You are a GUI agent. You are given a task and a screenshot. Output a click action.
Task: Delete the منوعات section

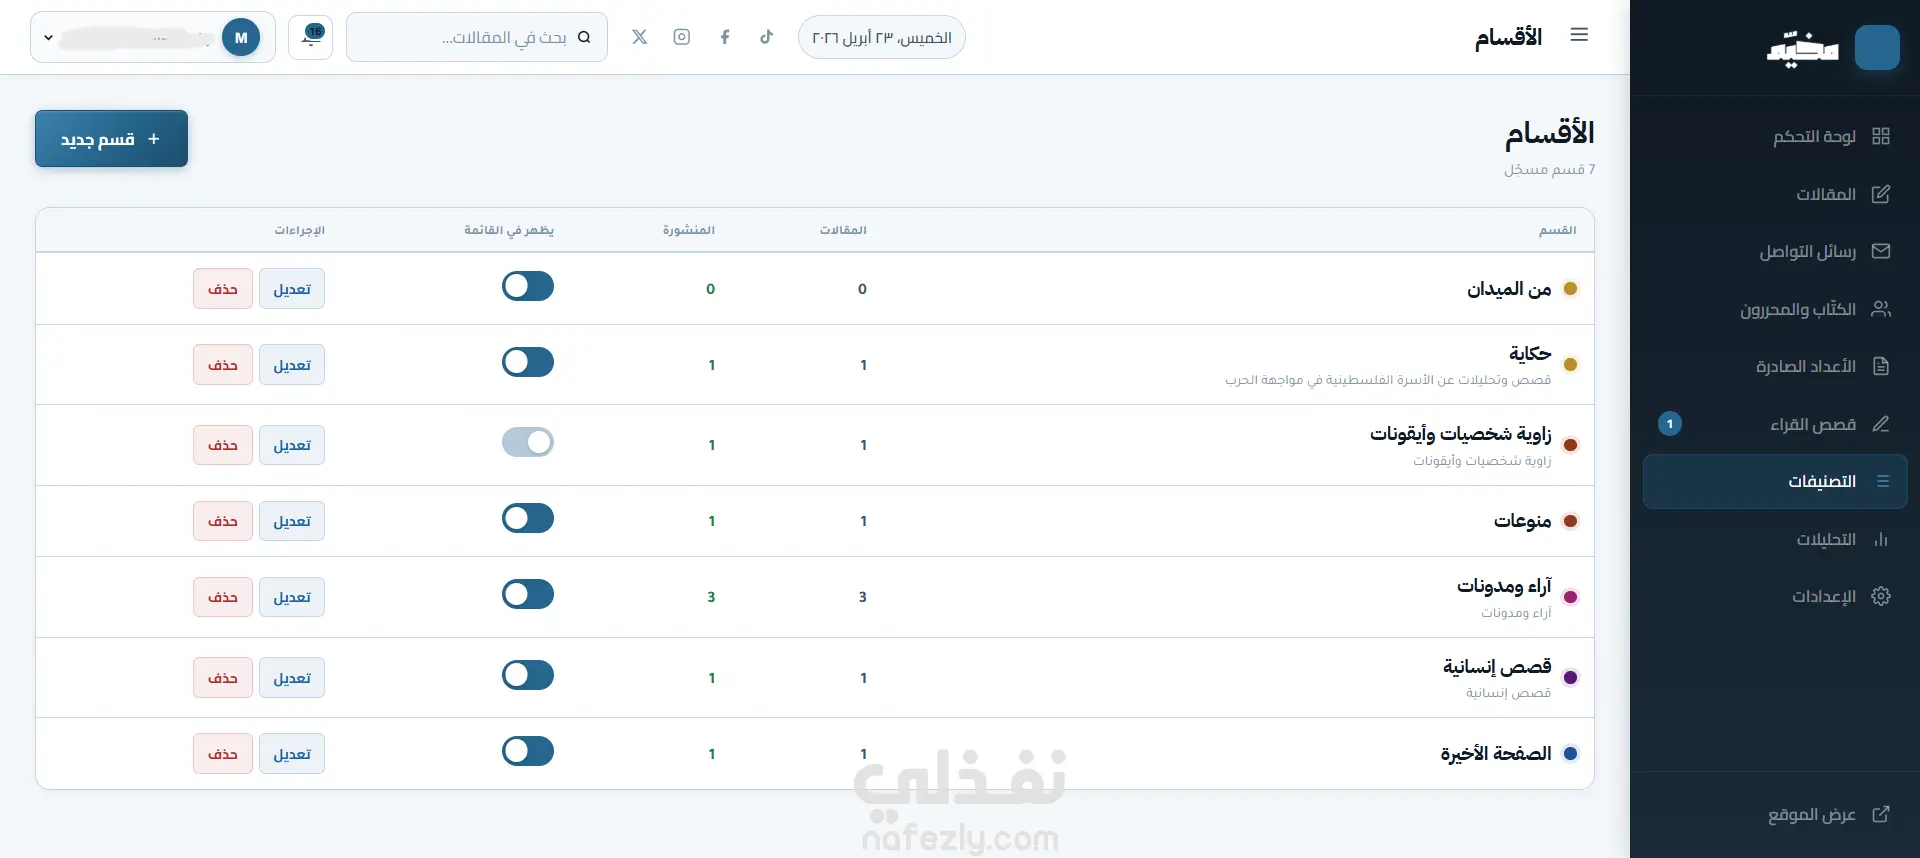pyautogui.click(x=223, y=521)
